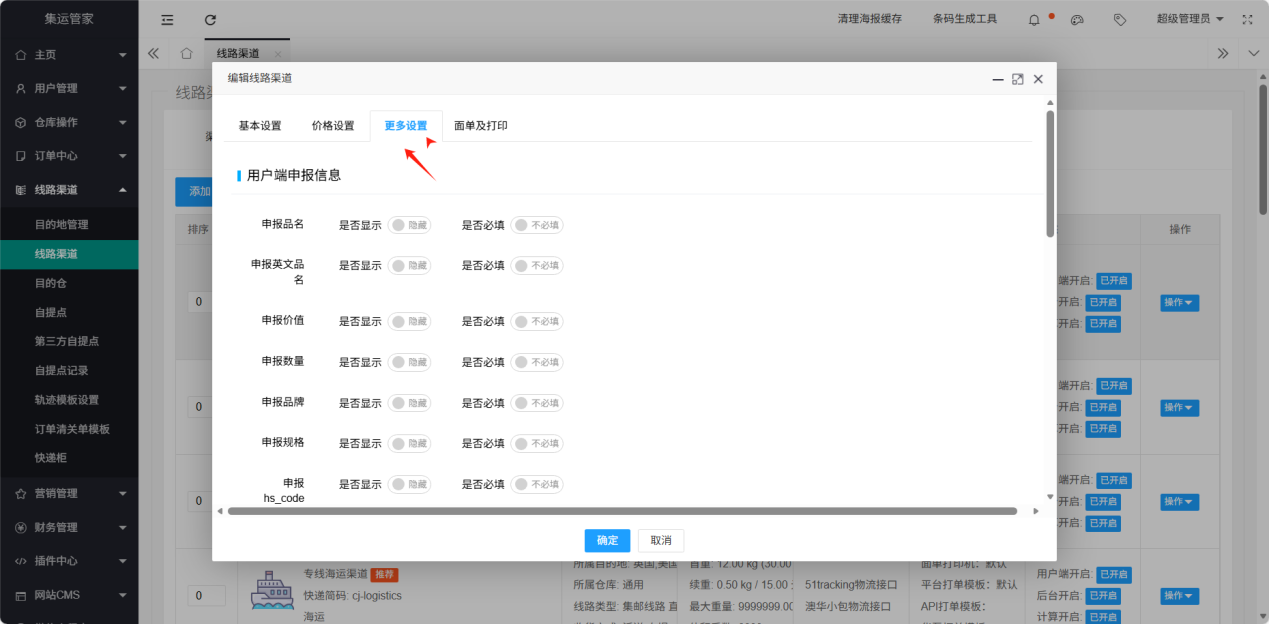
Task: Expand 财务管理 sidebar menu
Action: click(69, 527)
